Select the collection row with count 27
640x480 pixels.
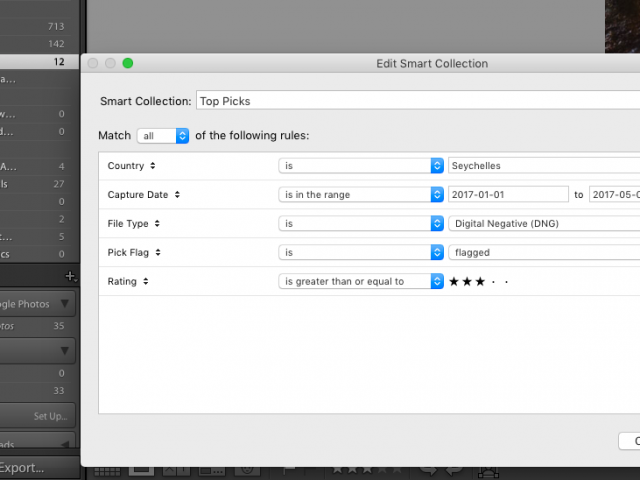tap(39, 184)
